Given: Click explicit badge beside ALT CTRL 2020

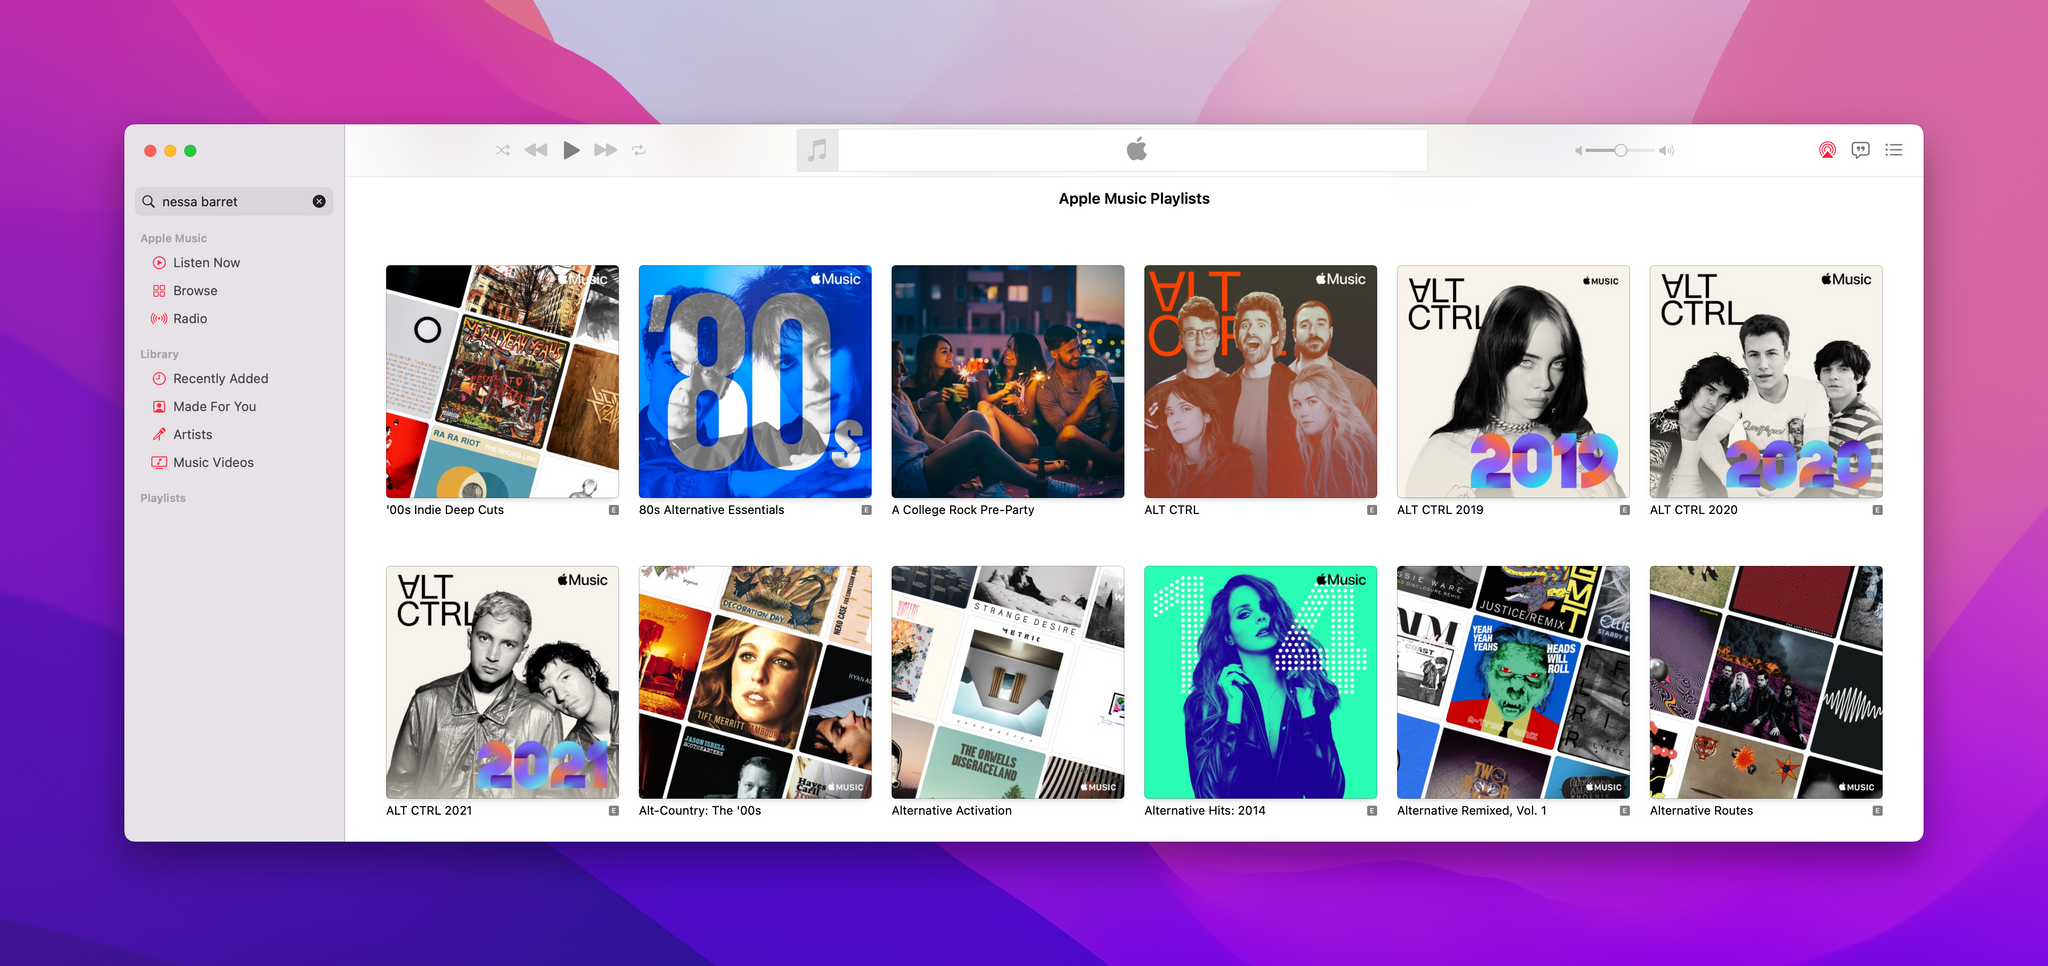Looking at the screenshot, I should coord(1877,510).
